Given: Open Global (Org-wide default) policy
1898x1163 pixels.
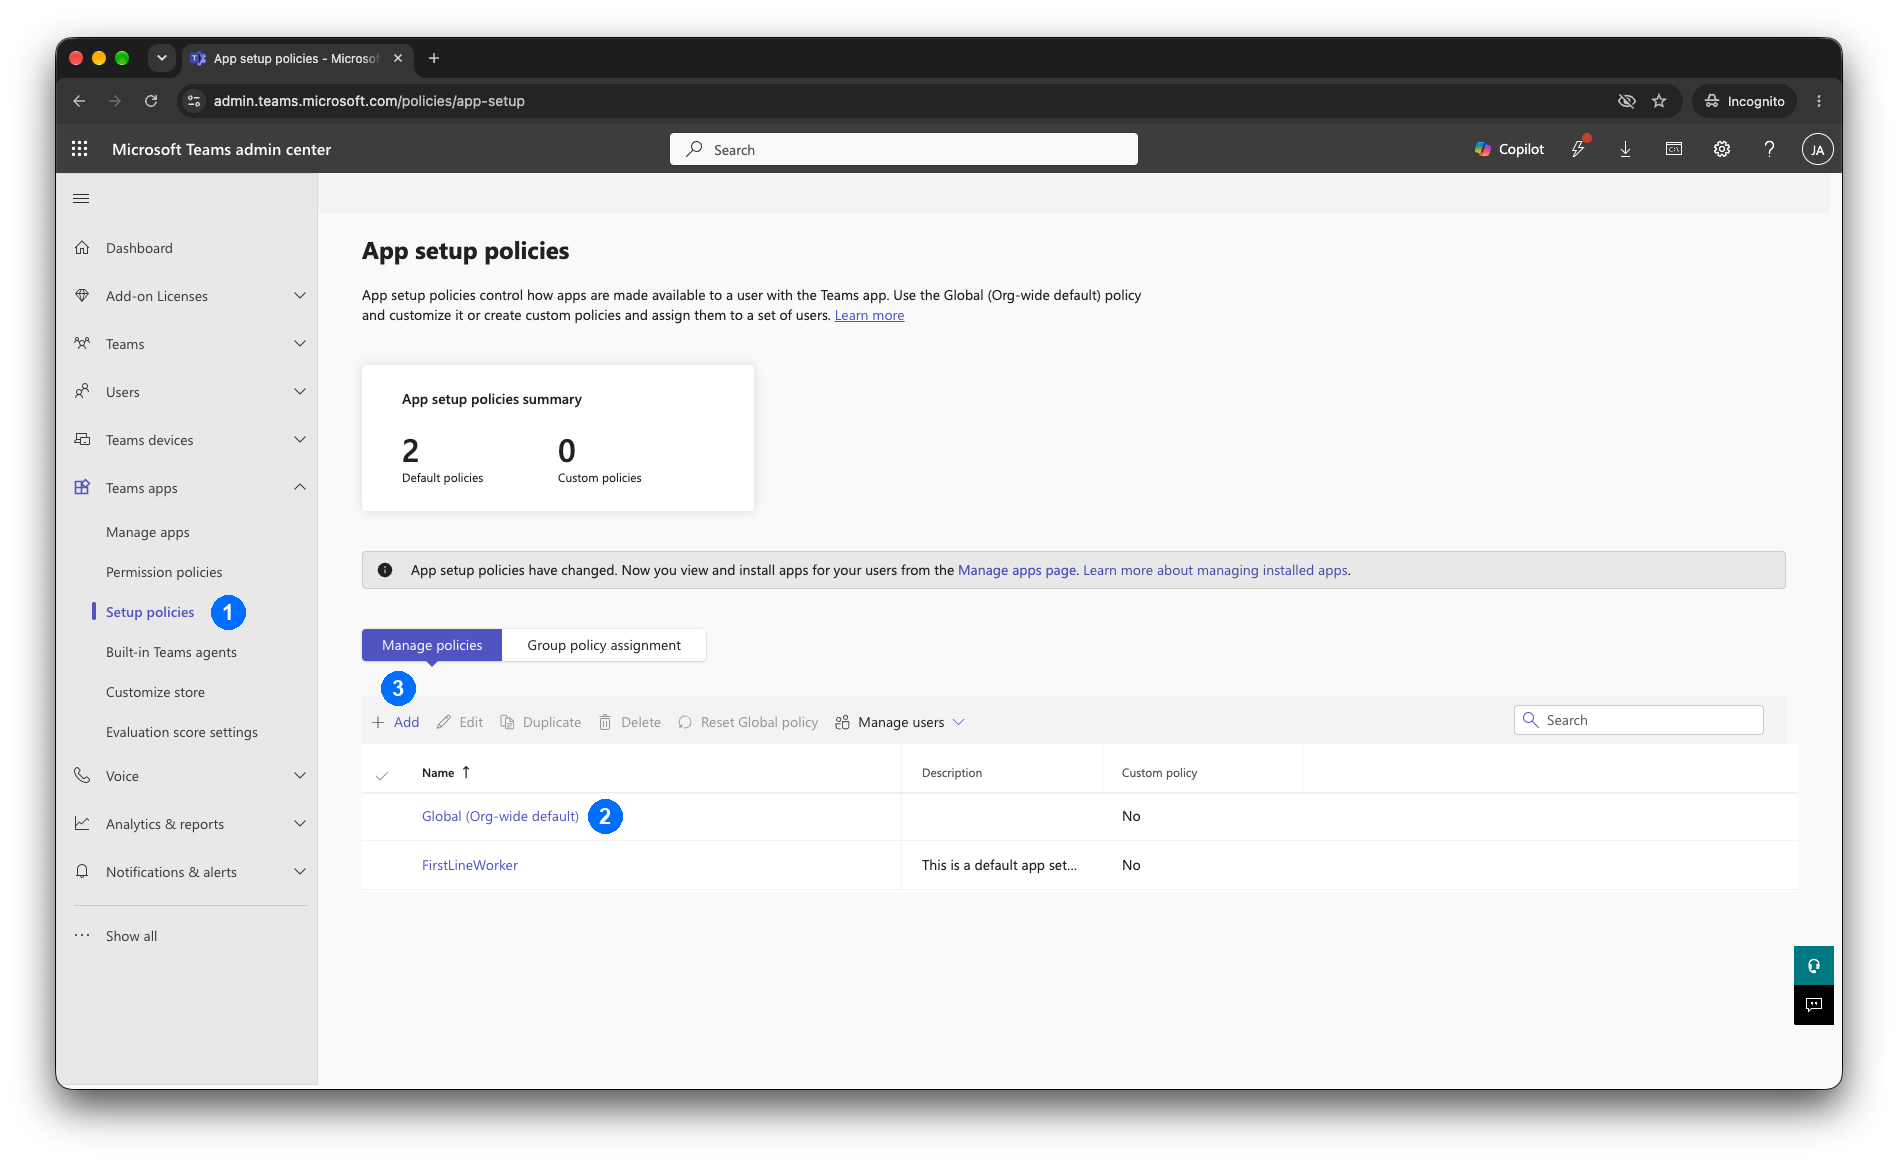Looking at the screenshot, I should pos(500,816).
